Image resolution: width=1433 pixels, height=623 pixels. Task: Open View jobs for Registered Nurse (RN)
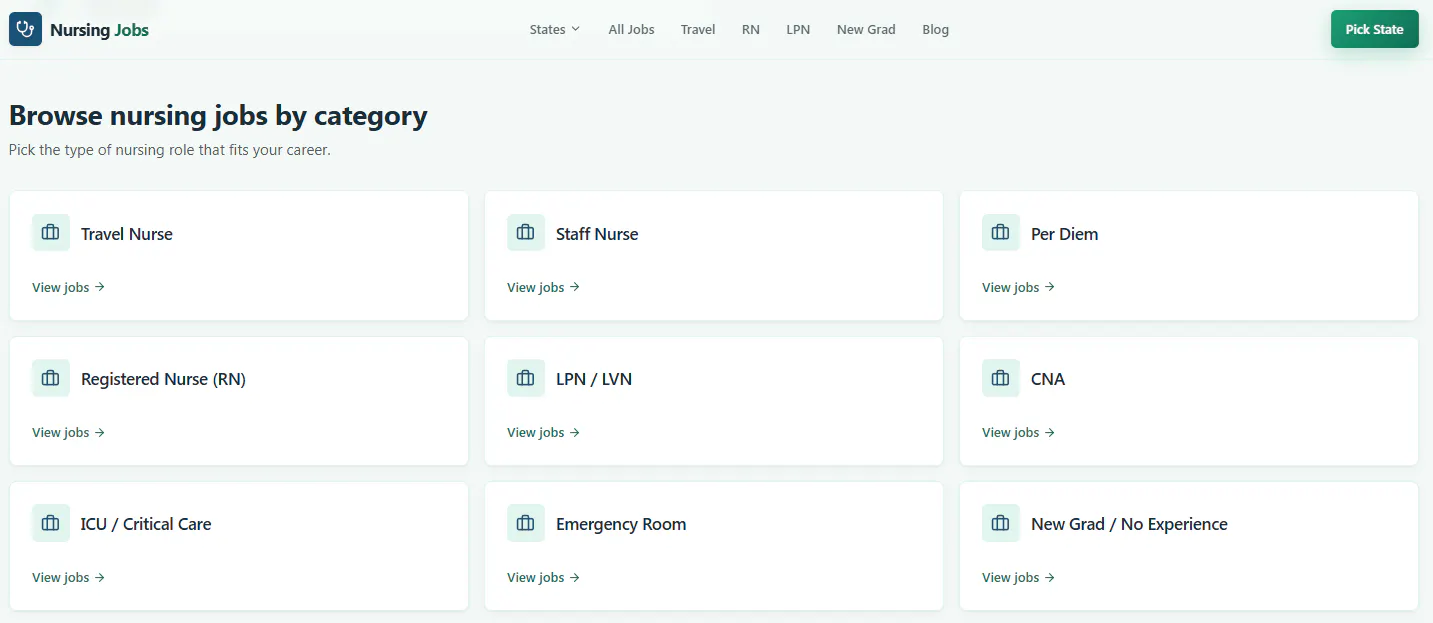click(x=69, y=432)
